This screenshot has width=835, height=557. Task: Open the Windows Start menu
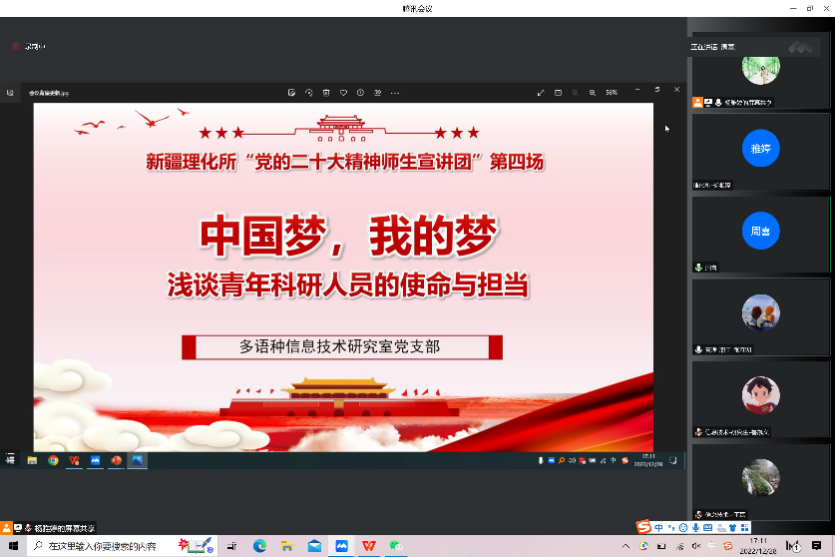click(13, 546)
